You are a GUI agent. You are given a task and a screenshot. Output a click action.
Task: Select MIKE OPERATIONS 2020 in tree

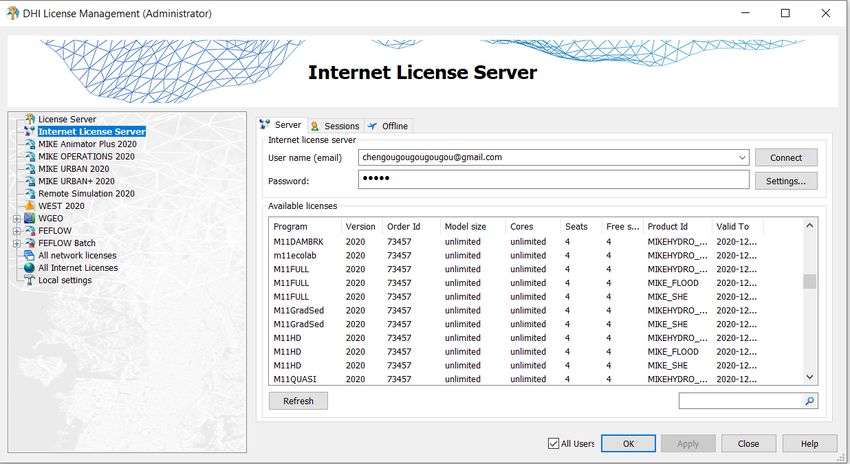pos(86,157)
